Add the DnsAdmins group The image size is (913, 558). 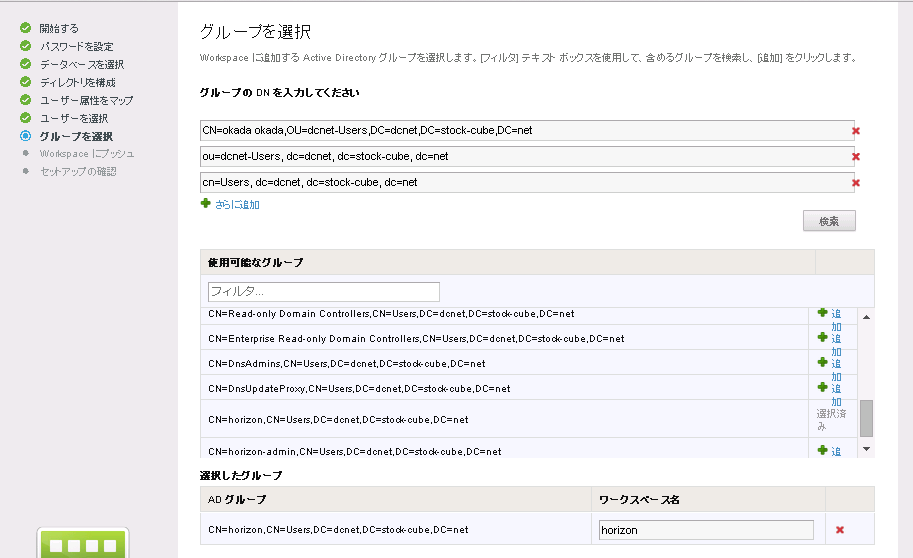pyautogui.click(x=823, y=363)
